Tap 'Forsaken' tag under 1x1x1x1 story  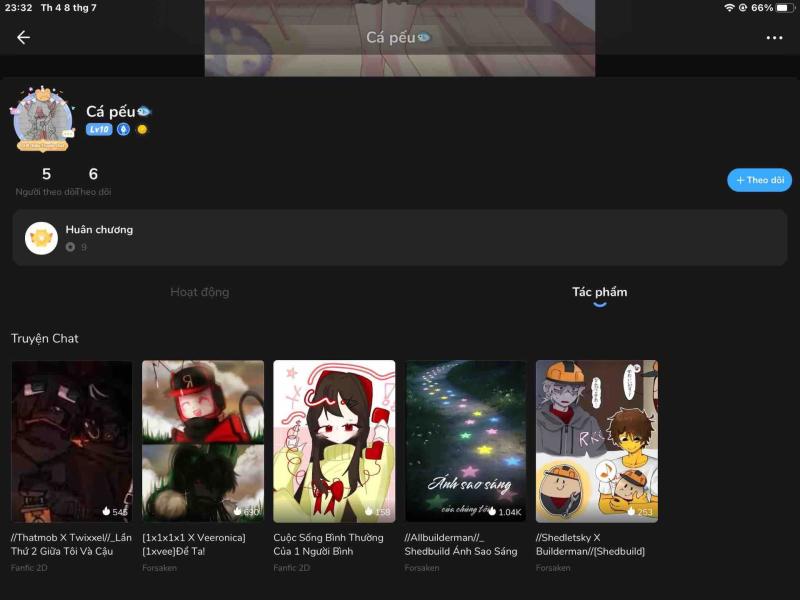pyautogui.click(x=160, y=567)
